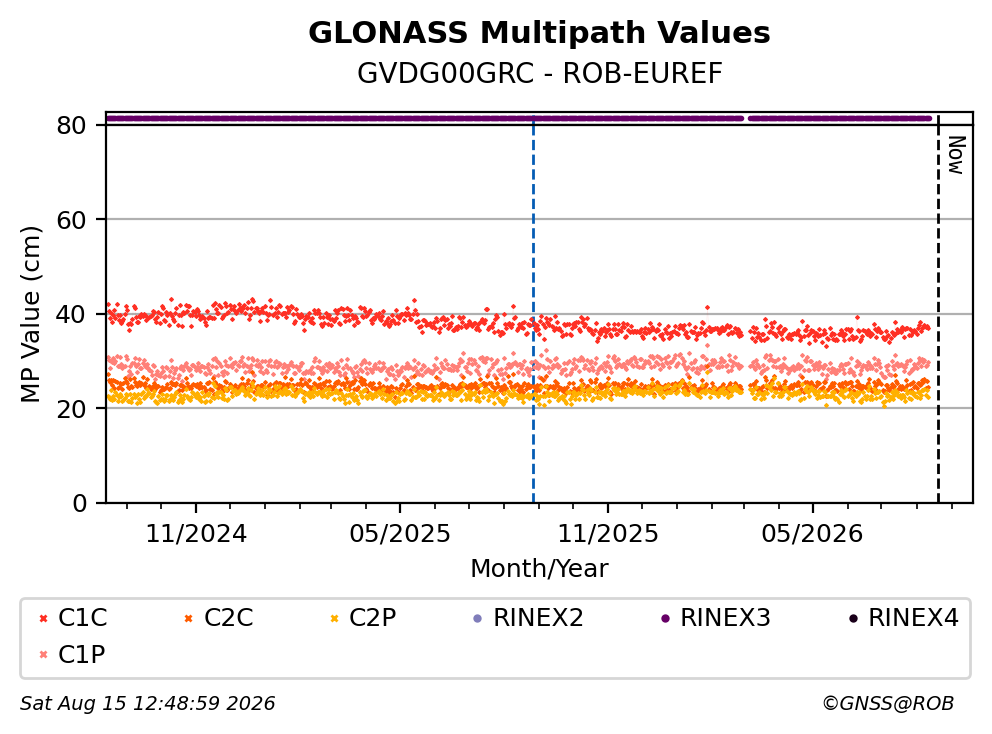Click the blue dashed vertical marker line

(533, 310)
